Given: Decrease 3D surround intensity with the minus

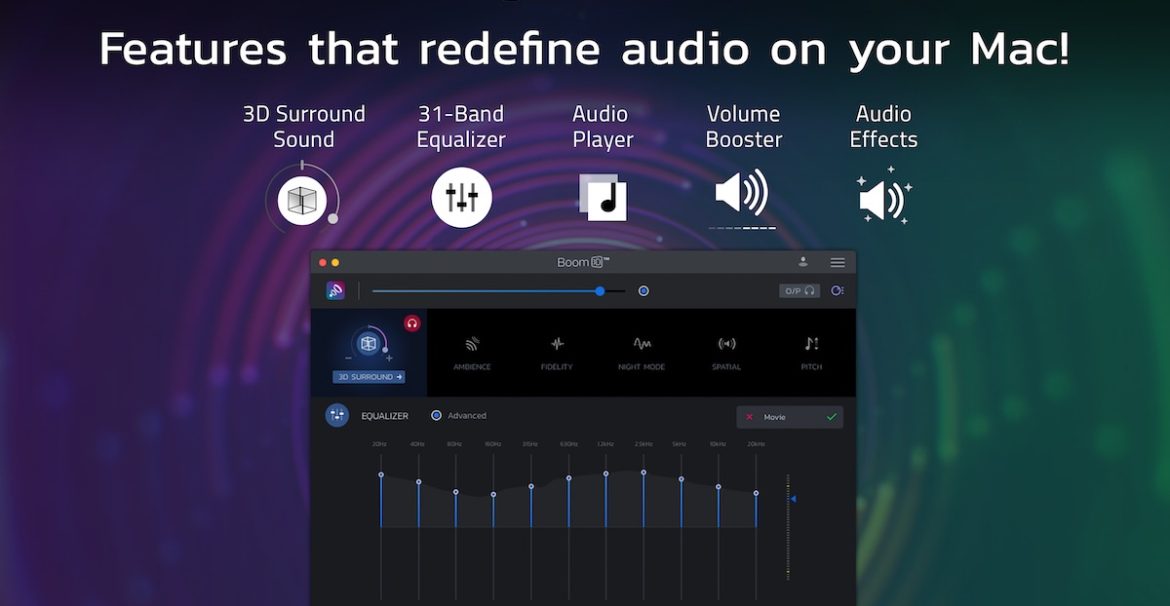Looking at the screenshot, I should tap(348, 359).
